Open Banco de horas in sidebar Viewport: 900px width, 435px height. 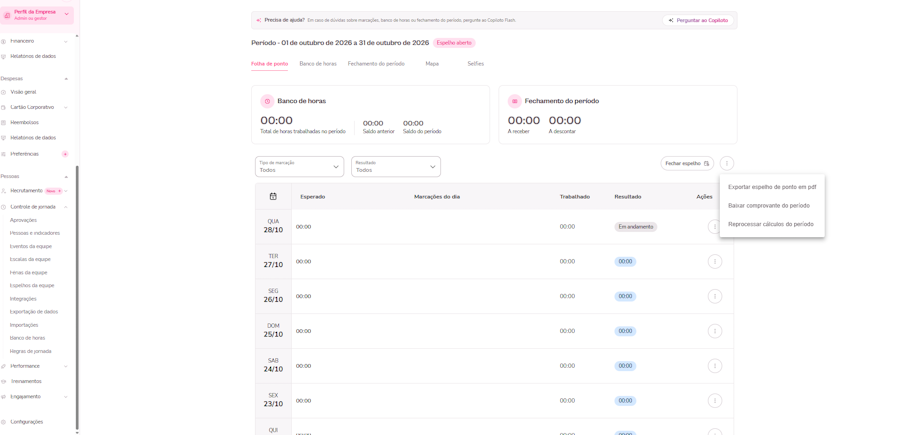28,338
